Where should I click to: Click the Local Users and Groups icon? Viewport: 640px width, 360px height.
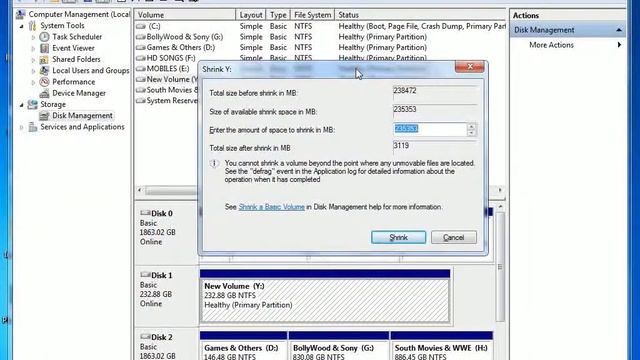(44, 71)
